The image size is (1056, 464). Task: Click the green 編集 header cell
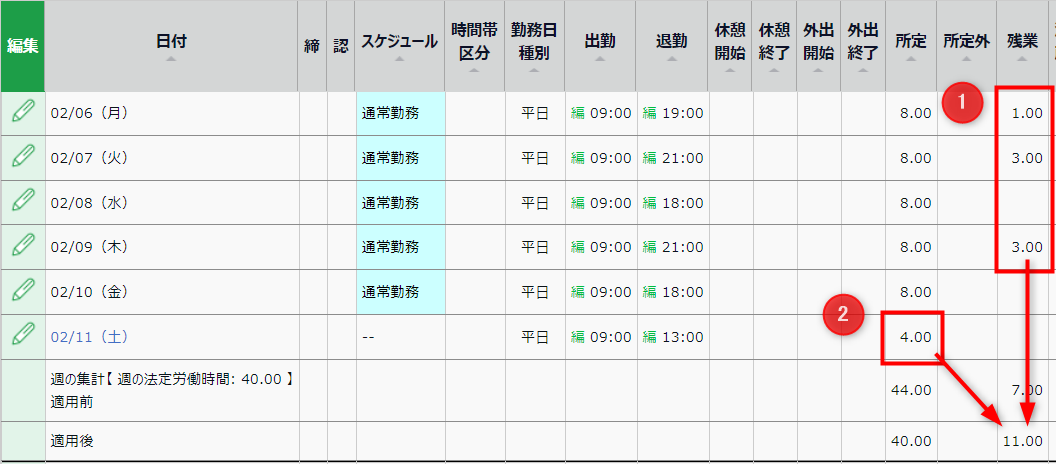point(22,46)
